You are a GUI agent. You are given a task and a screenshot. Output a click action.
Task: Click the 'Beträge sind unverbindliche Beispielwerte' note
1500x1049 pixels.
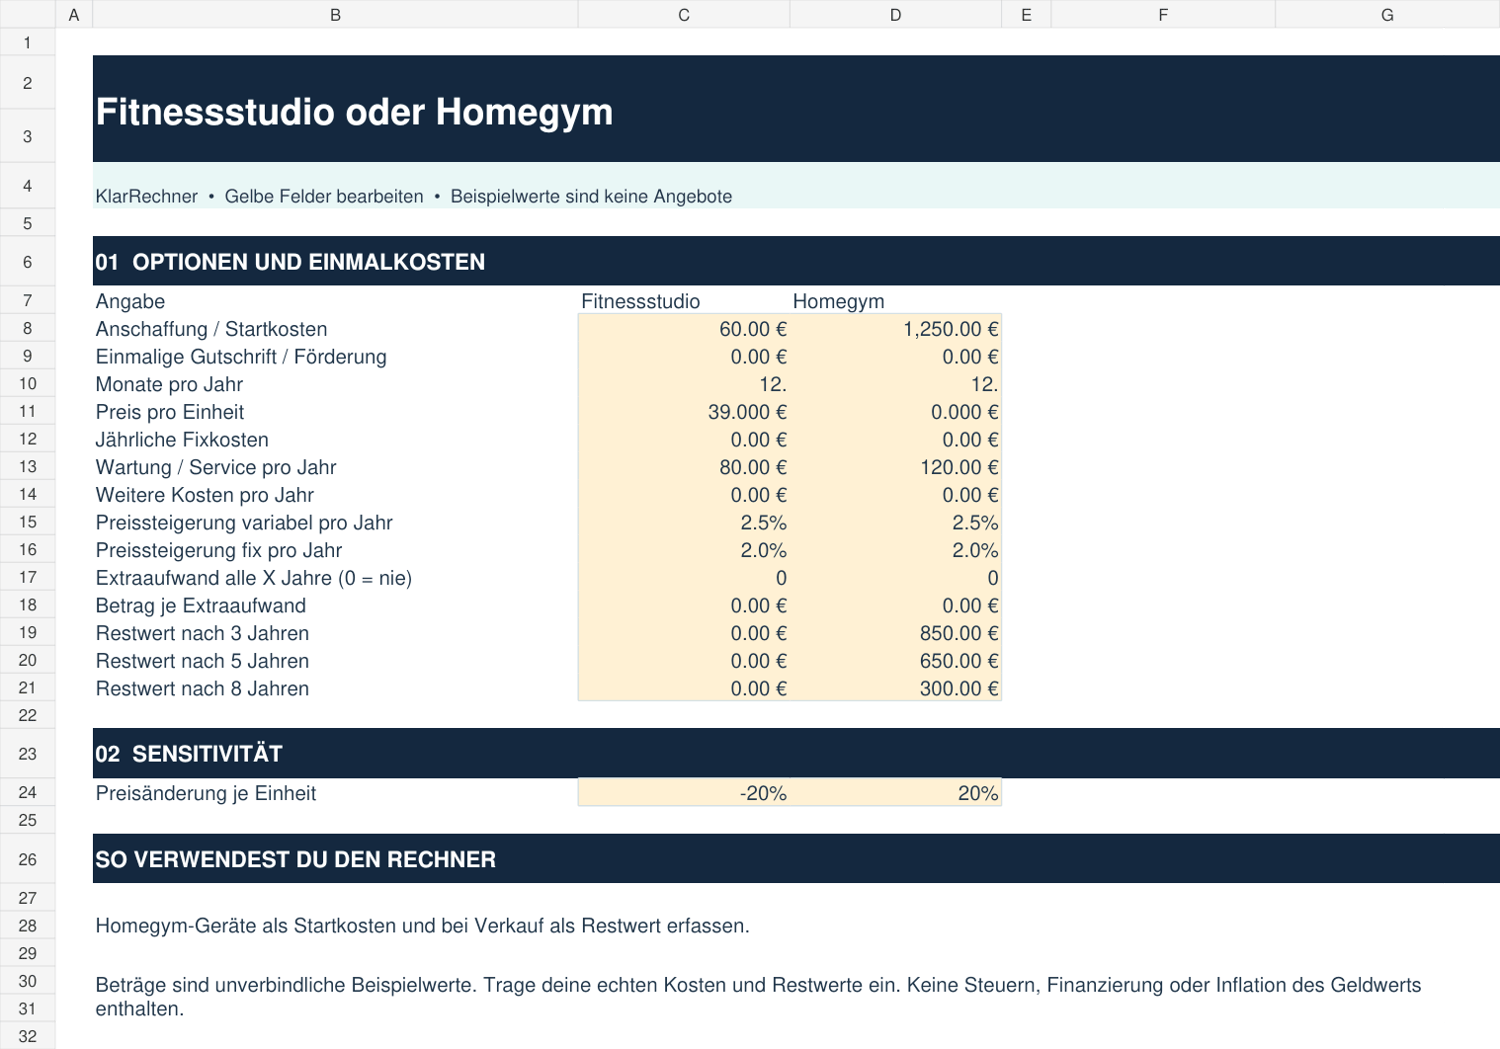(x=758, y=997)
